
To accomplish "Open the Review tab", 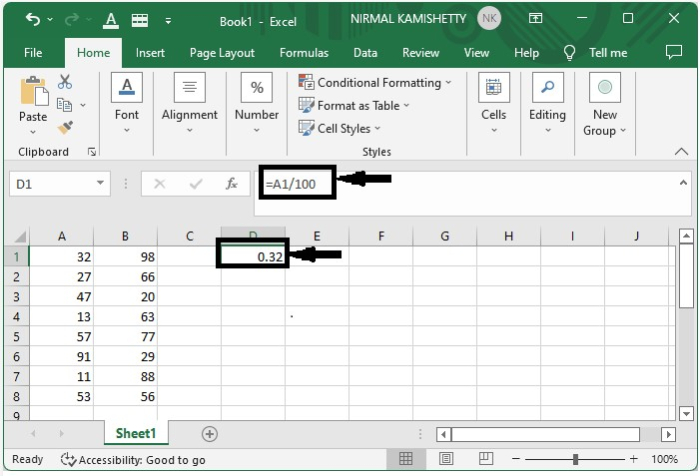I will pos(421,53).
